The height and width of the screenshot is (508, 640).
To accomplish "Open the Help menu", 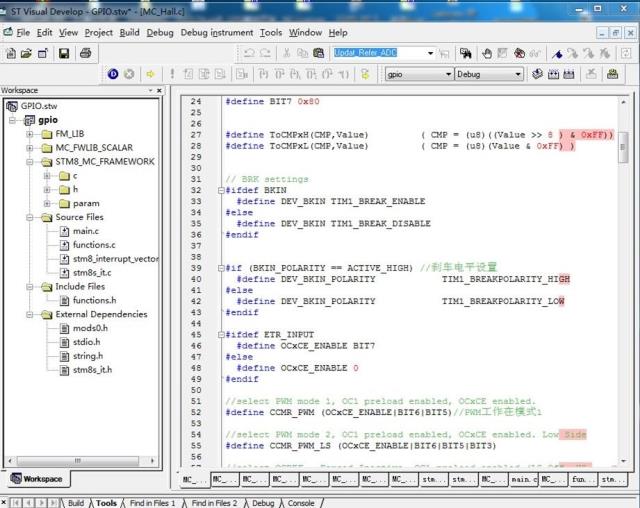I will coord(338,33).
